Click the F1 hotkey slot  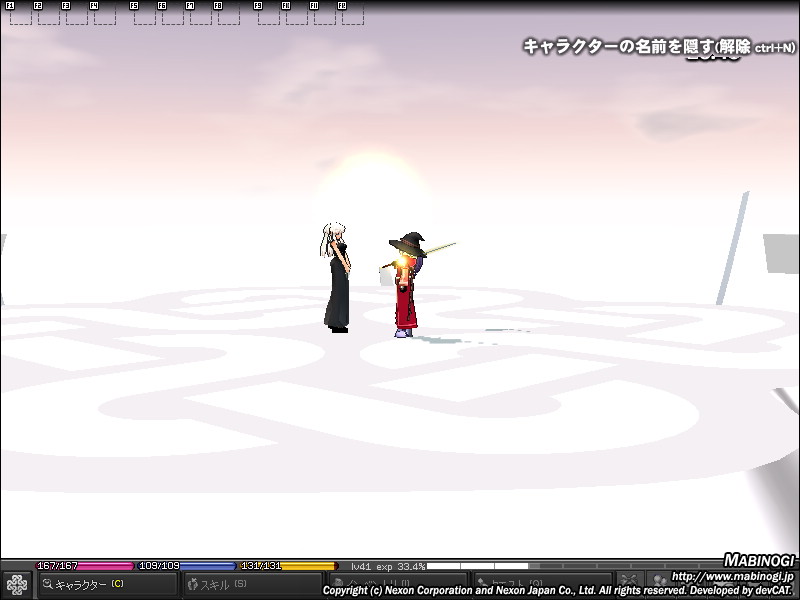[x=20, y=14]
